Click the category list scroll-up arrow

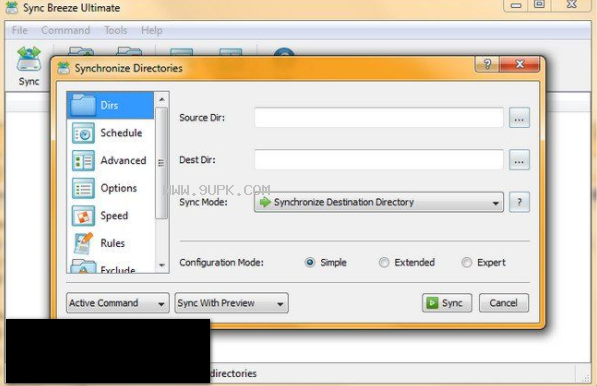pos(162,100)
